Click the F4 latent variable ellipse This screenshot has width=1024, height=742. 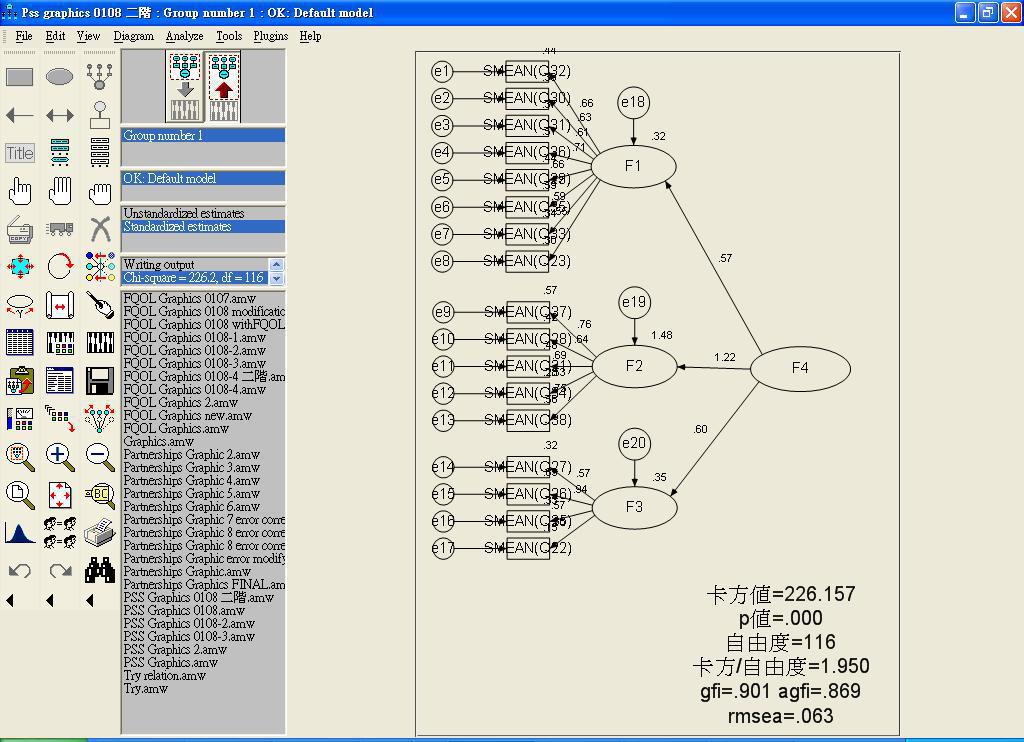point(800,368)
